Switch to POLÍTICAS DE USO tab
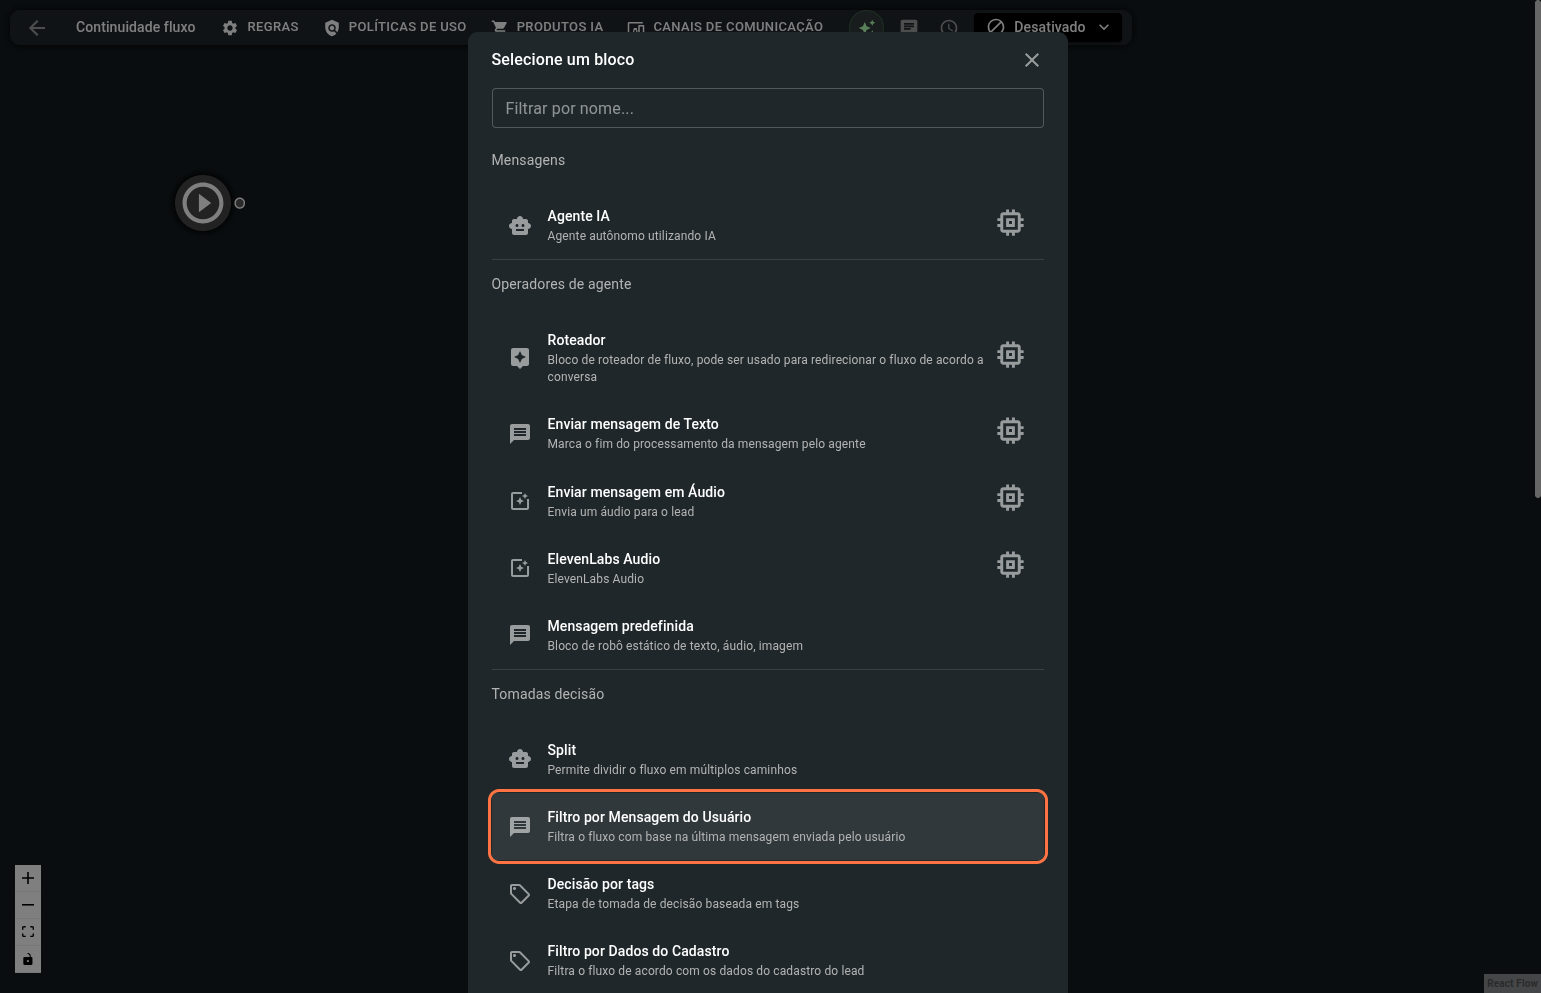1541x993 pixels. pyautogui.click(x=396, y=27)
